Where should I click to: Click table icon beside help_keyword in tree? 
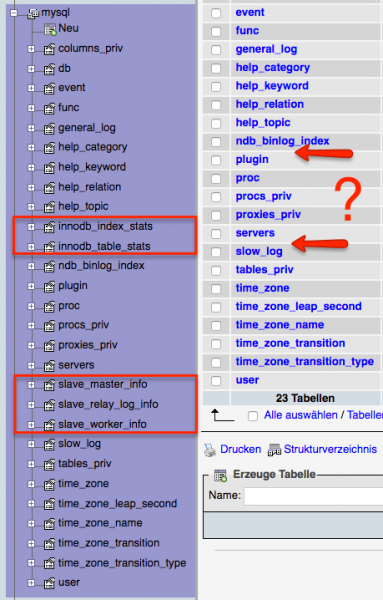point(49,168)
